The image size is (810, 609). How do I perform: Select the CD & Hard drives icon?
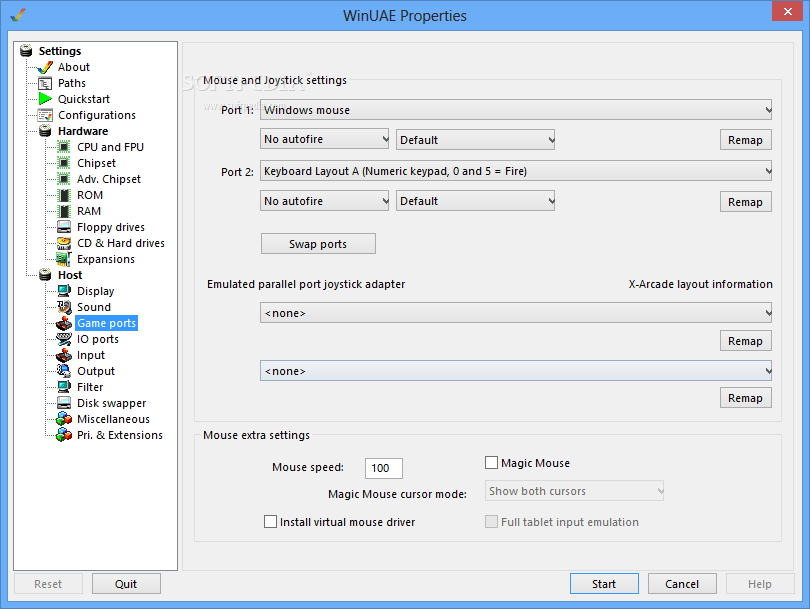(x=64, y=243)
